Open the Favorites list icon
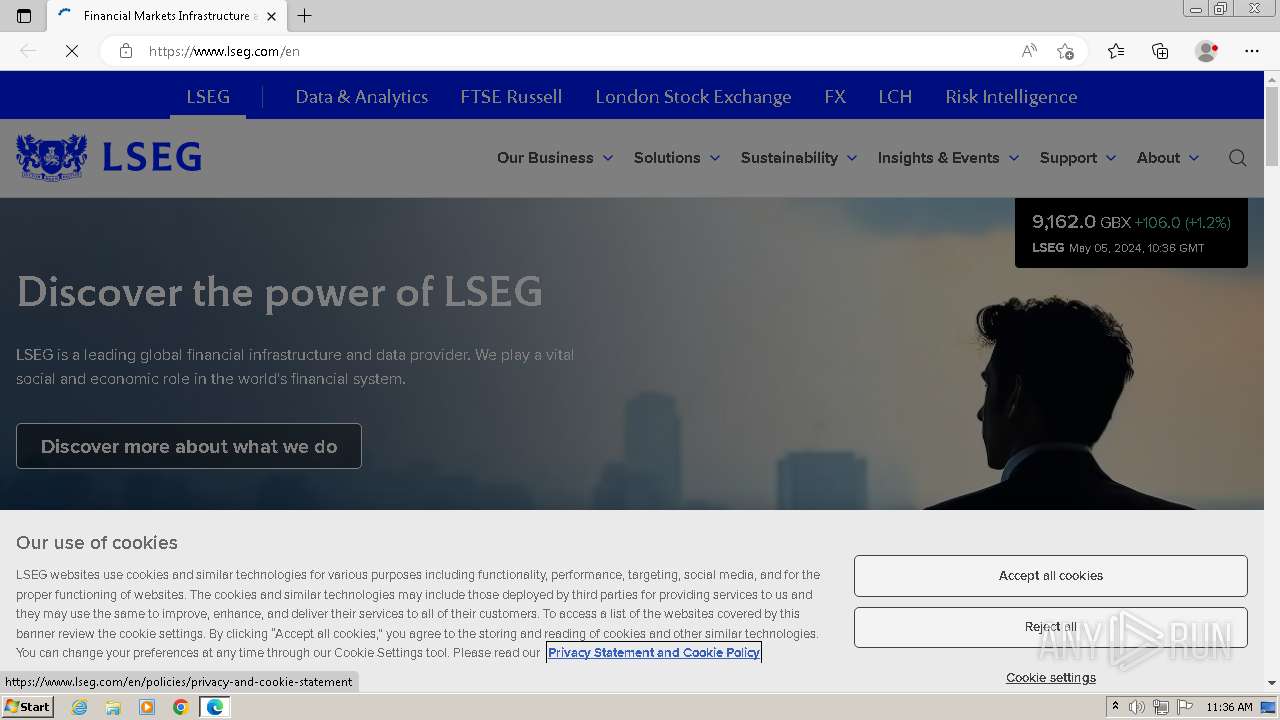This screenshot has width=1280, height=720. click(1116, 51)
